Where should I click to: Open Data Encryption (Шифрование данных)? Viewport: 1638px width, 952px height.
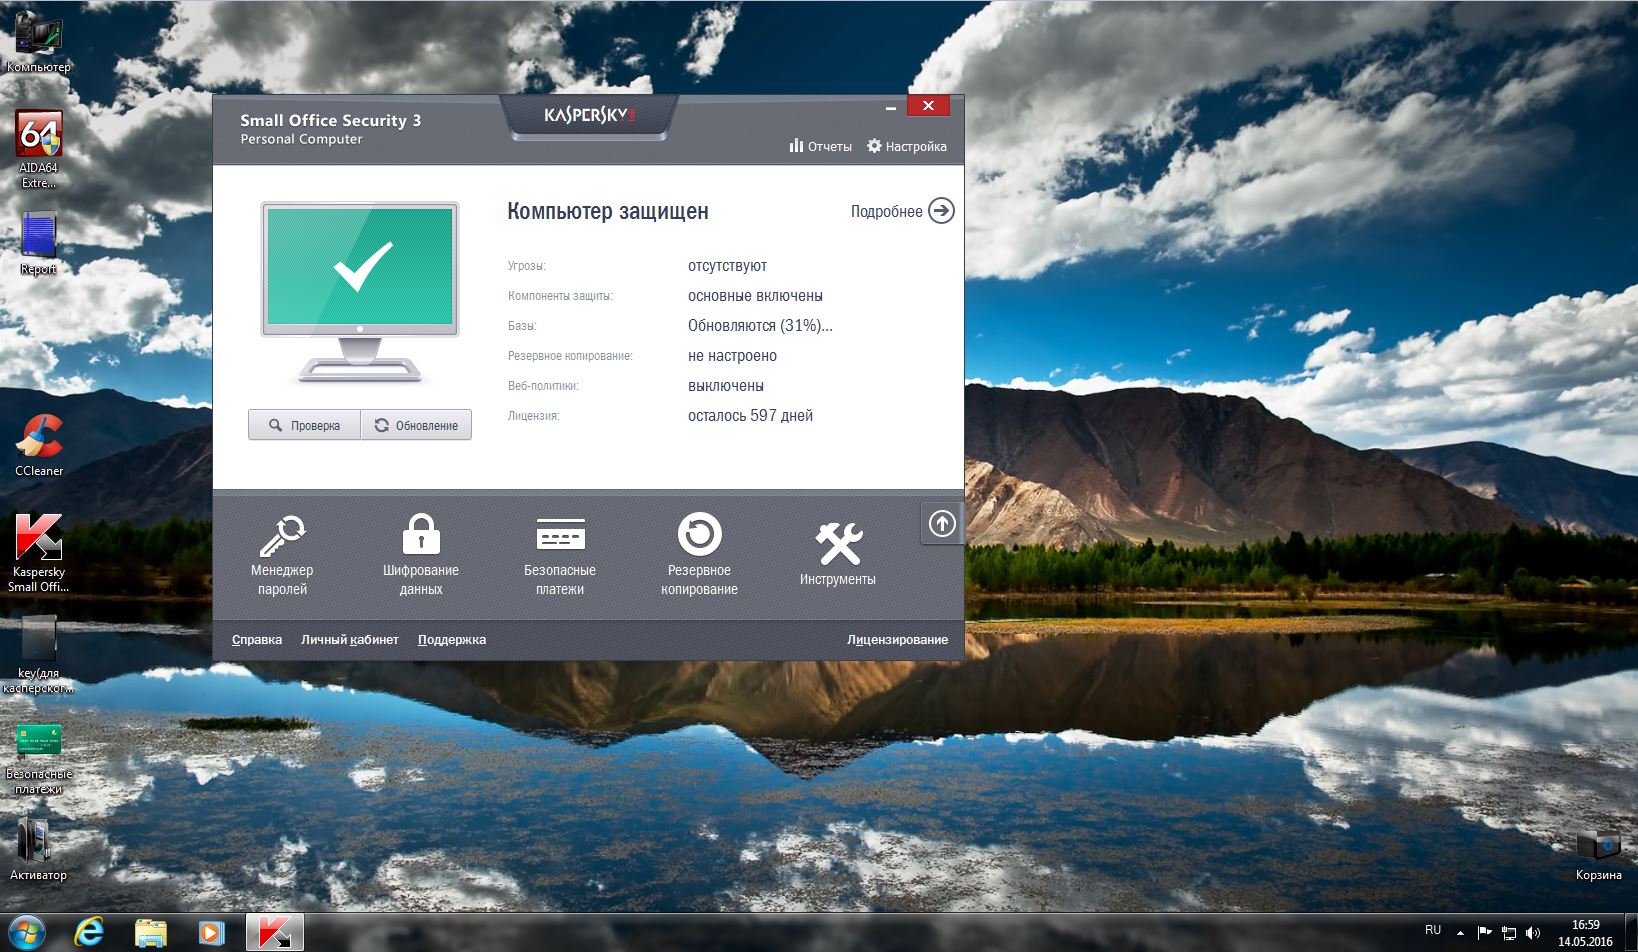coord(421,555)
